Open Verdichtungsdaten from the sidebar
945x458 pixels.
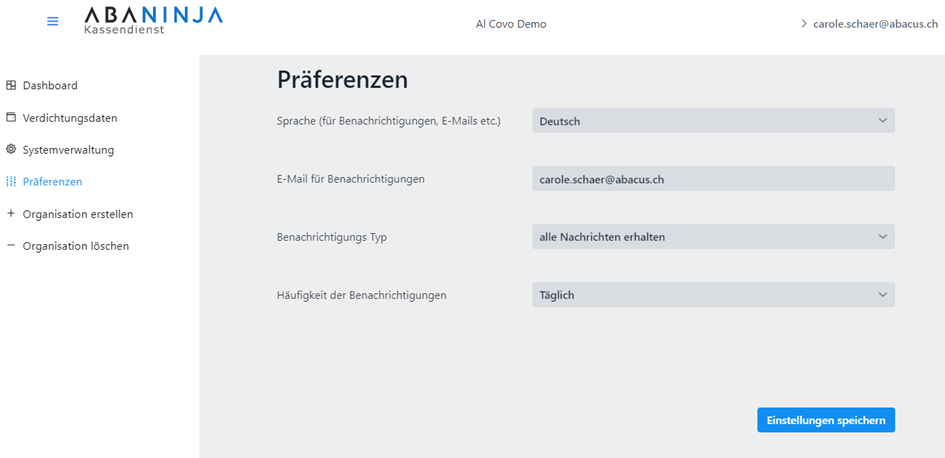pyautogui.click(x=70, y=118)
